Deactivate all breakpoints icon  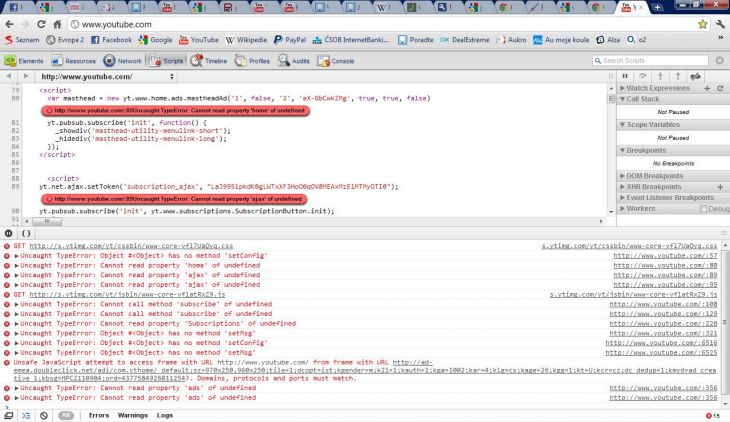pyautogui.click(x=696, y=76)
